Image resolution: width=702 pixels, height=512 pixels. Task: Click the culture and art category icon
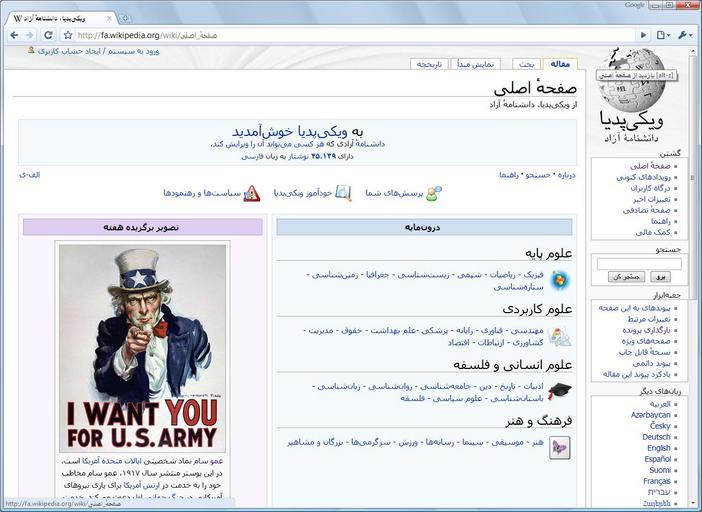pyautogui.click(x=560, y=448)
